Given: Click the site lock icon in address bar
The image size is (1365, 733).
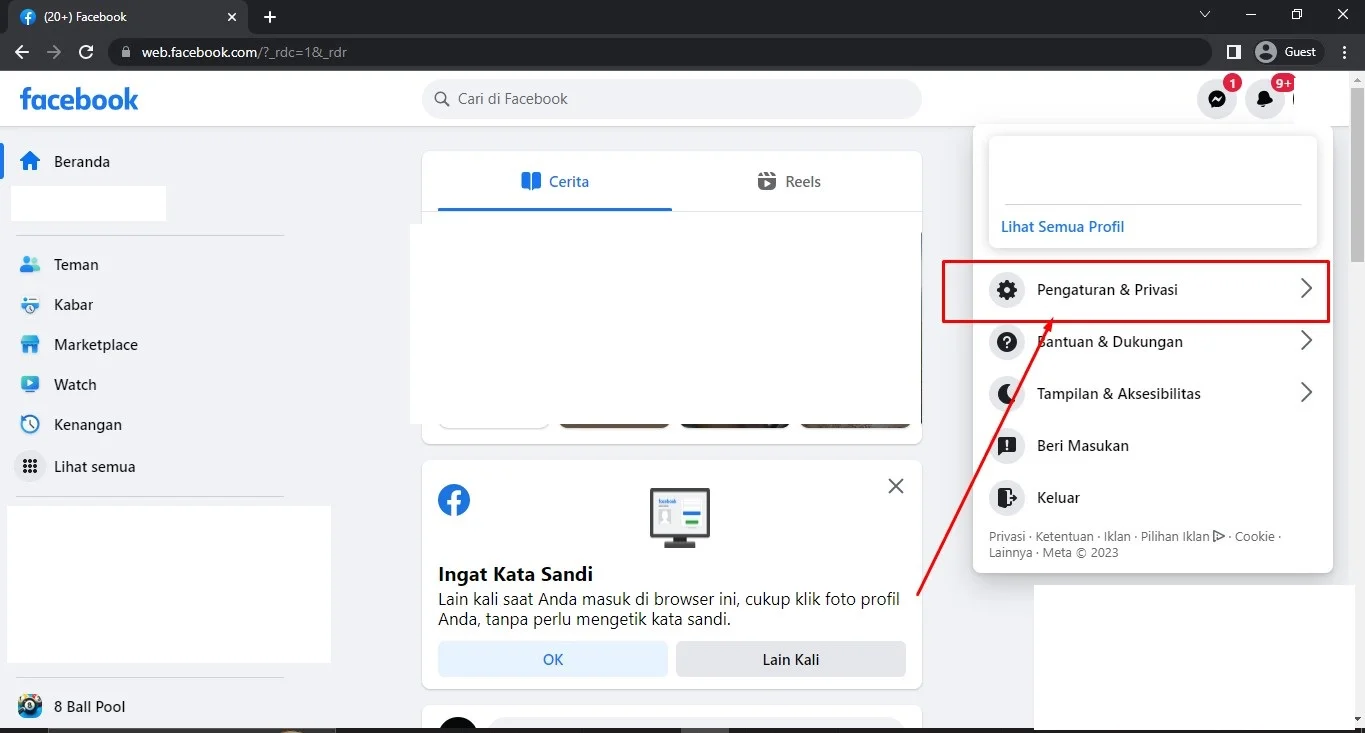Looking at the screenshot, I should tap(125, 52).
